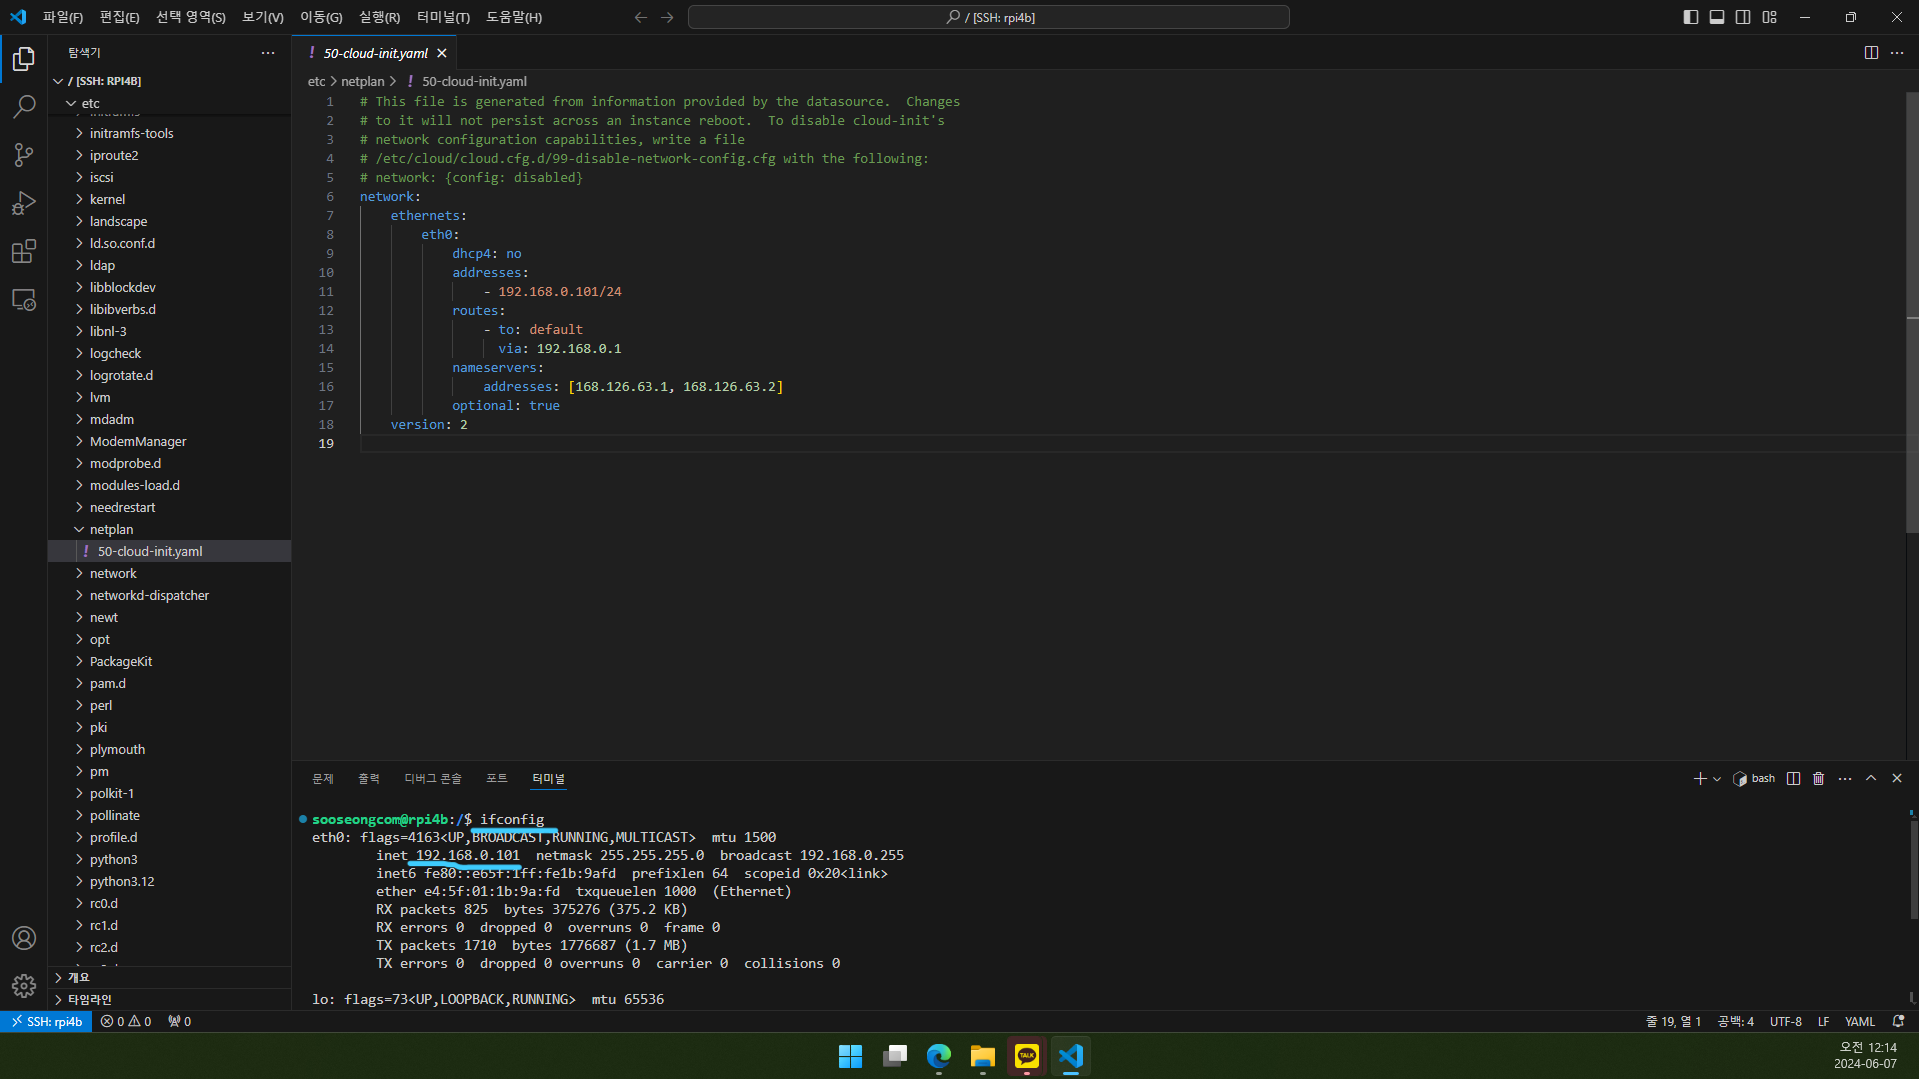Image resolution: width=1919 pixels, height=1079 pixels.
Task: Click etc in the breadcrumb path
Action: tap(316, 81)
